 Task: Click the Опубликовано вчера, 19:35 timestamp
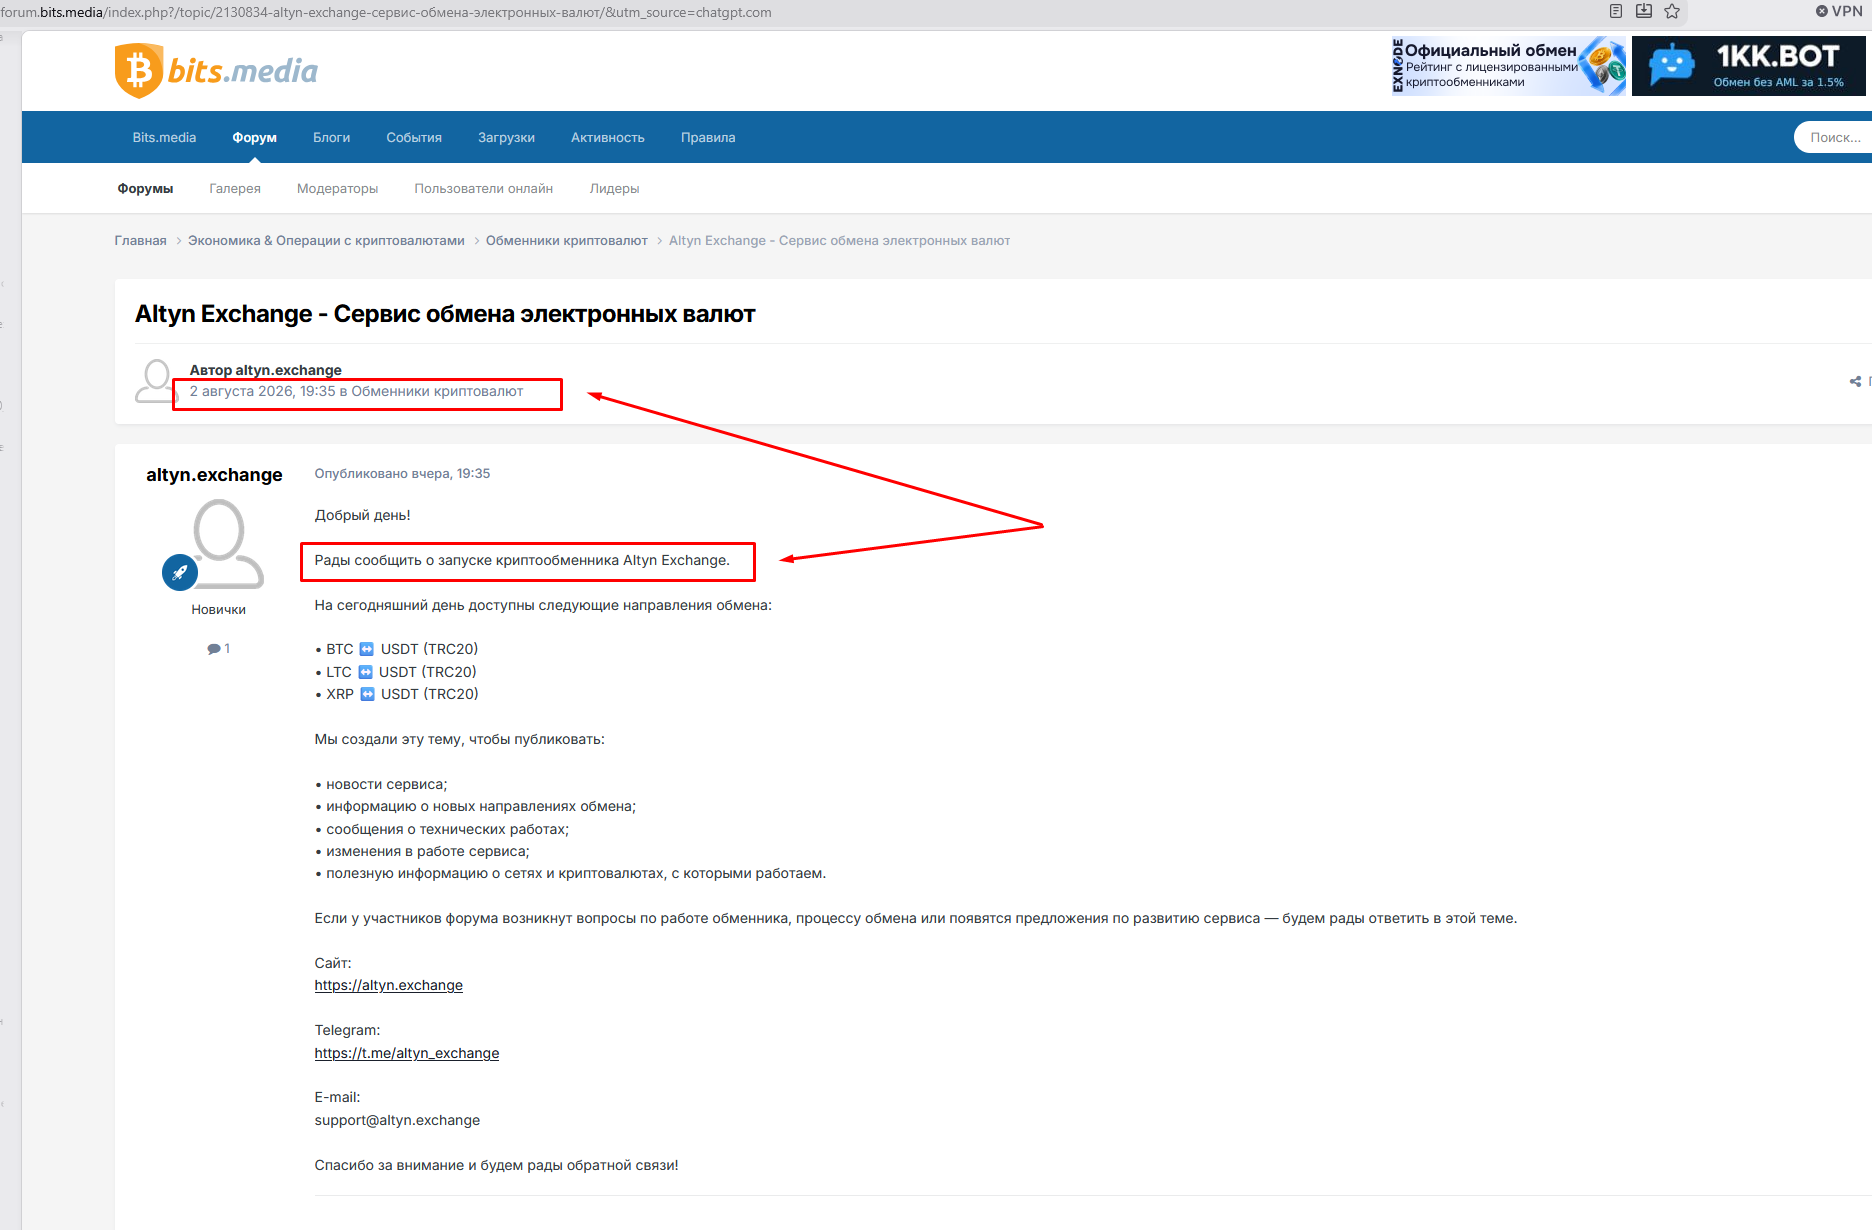point(402,474)
